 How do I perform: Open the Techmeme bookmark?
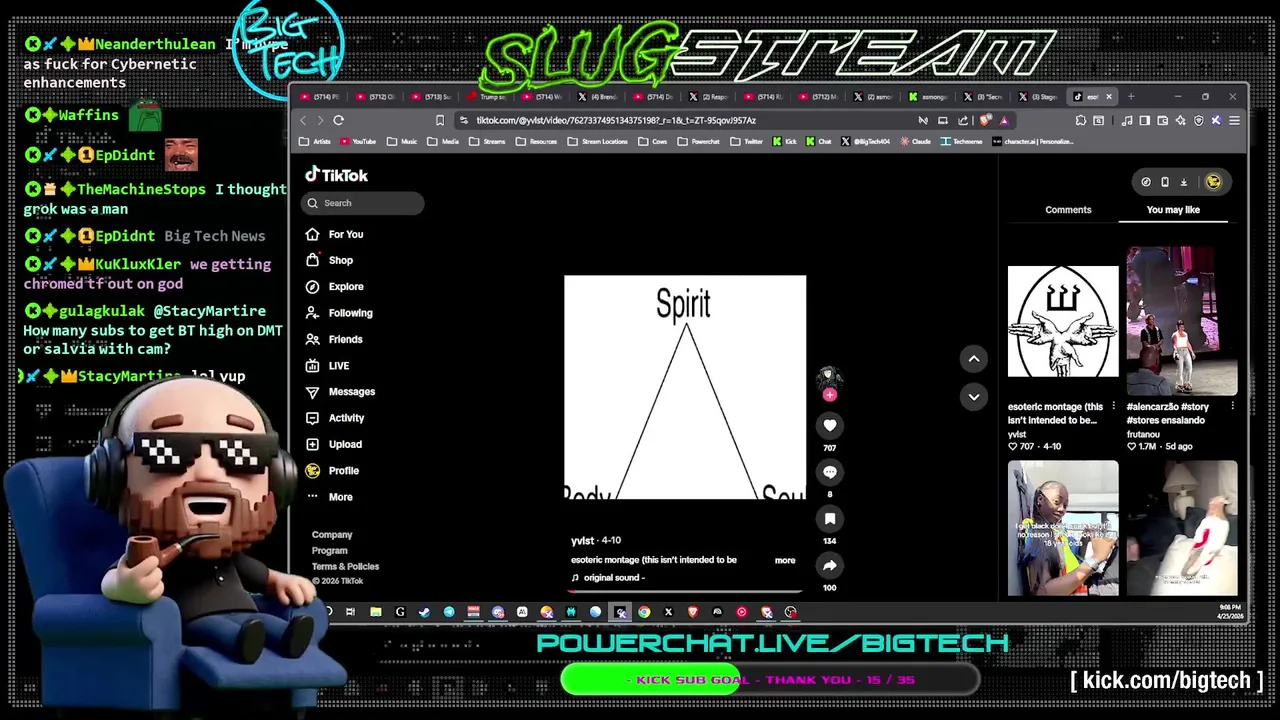coord(962,142)
